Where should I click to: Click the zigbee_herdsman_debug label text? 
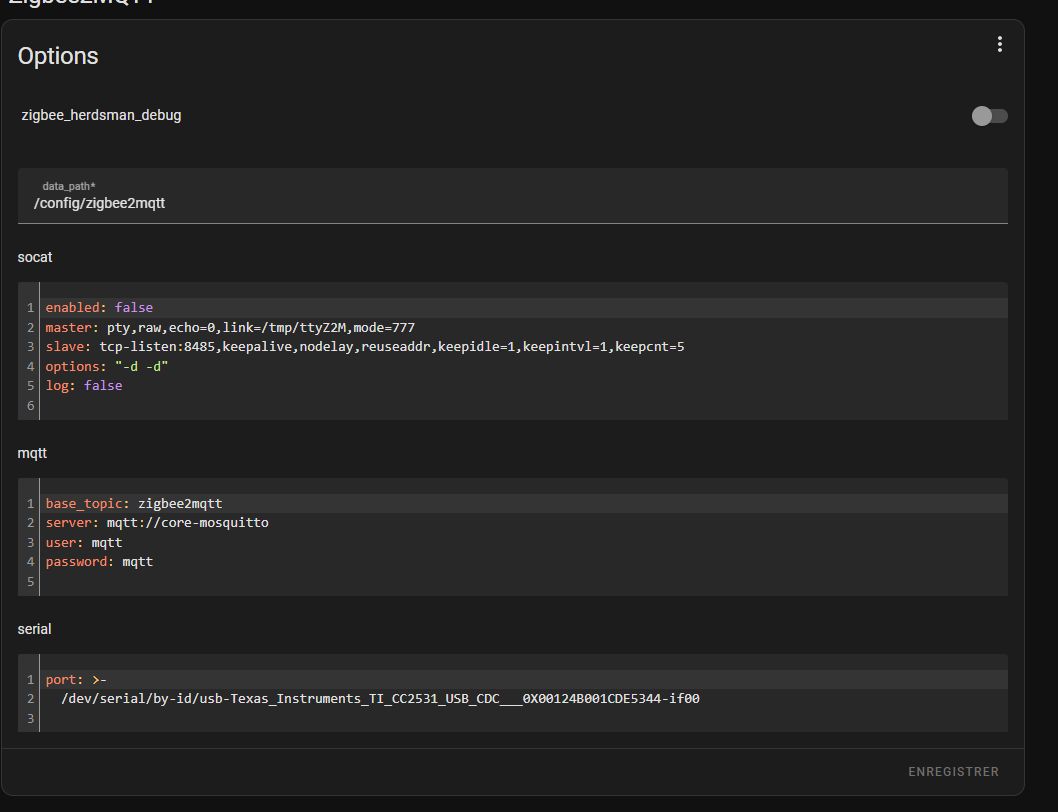click(102, 116)
